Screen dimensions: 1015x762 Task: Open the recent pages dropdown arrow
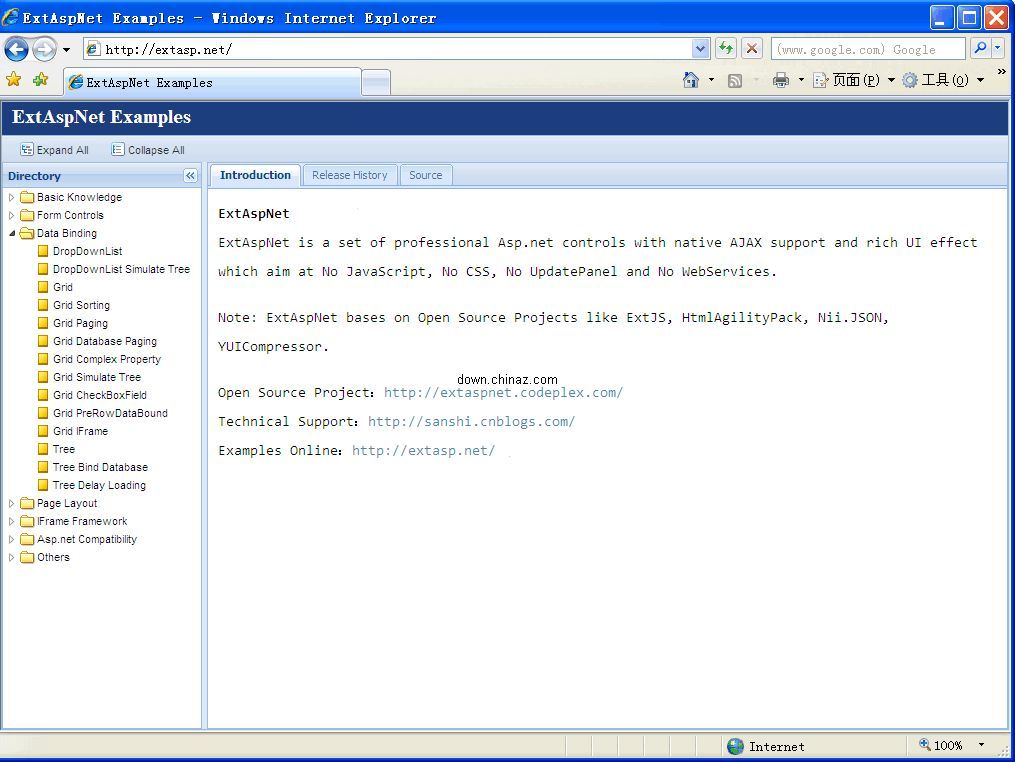click(66, 49)
